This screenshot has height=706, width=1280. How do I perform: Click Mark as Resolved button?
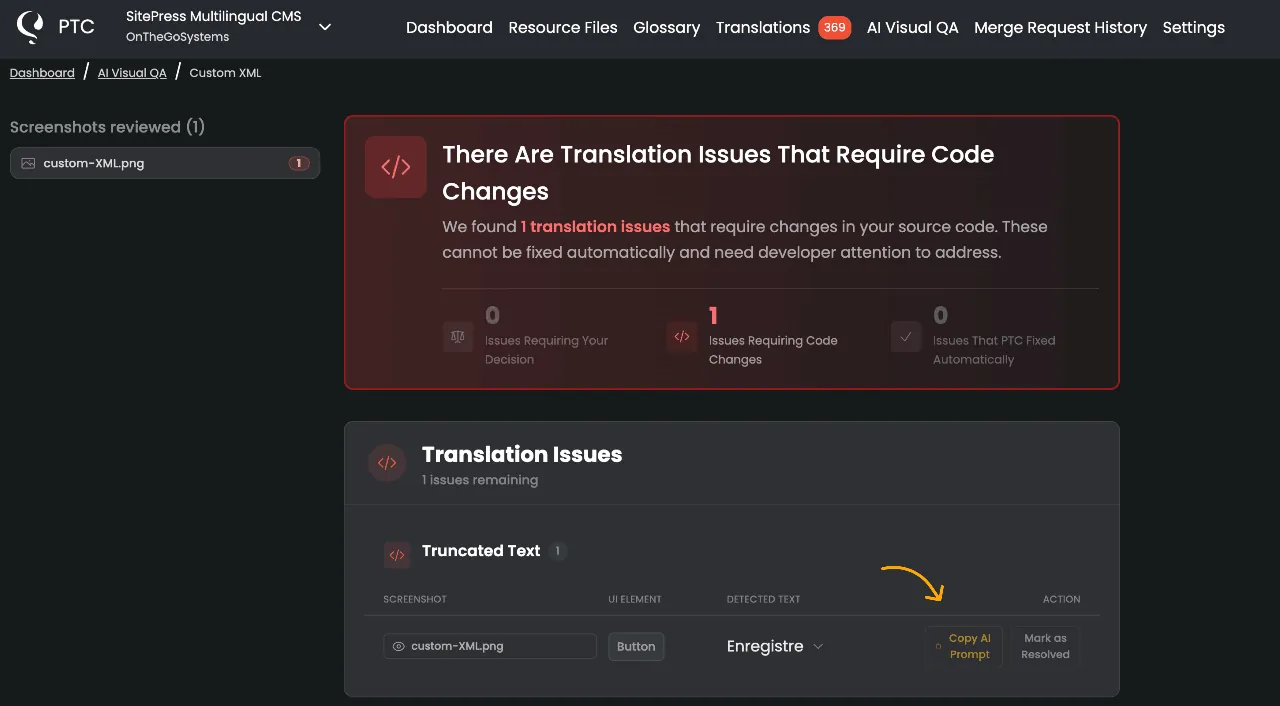pos(1045,646)
